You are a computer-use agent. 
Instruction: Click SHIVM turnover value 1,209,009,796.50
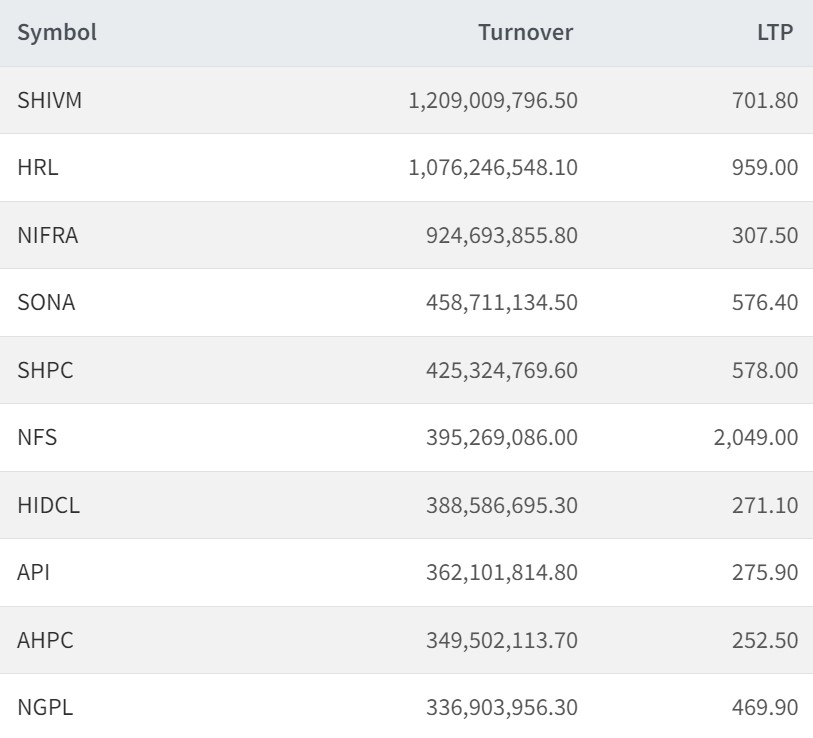(x=493, y=100)
